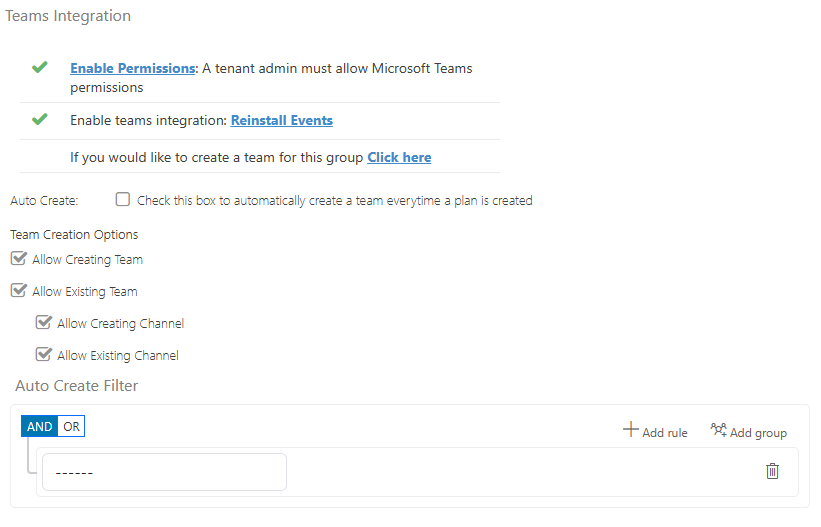Disable the Allow Creating Channel checkbox
Image resolution: width=821 pixels, height=527 pixels.
(43, 323)
